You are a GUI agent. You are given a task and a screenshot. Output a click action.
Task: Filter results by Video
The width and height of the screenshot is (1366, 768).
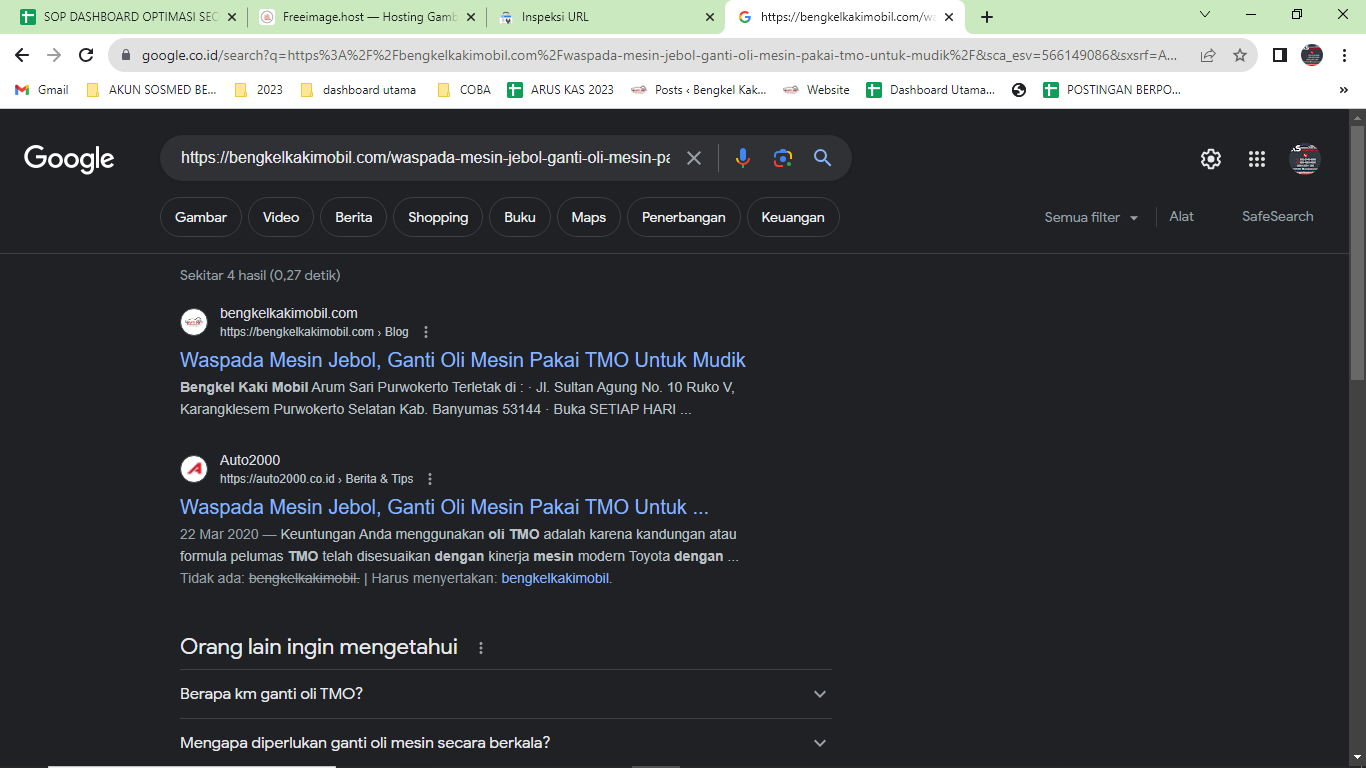click(x=281, y=217)
